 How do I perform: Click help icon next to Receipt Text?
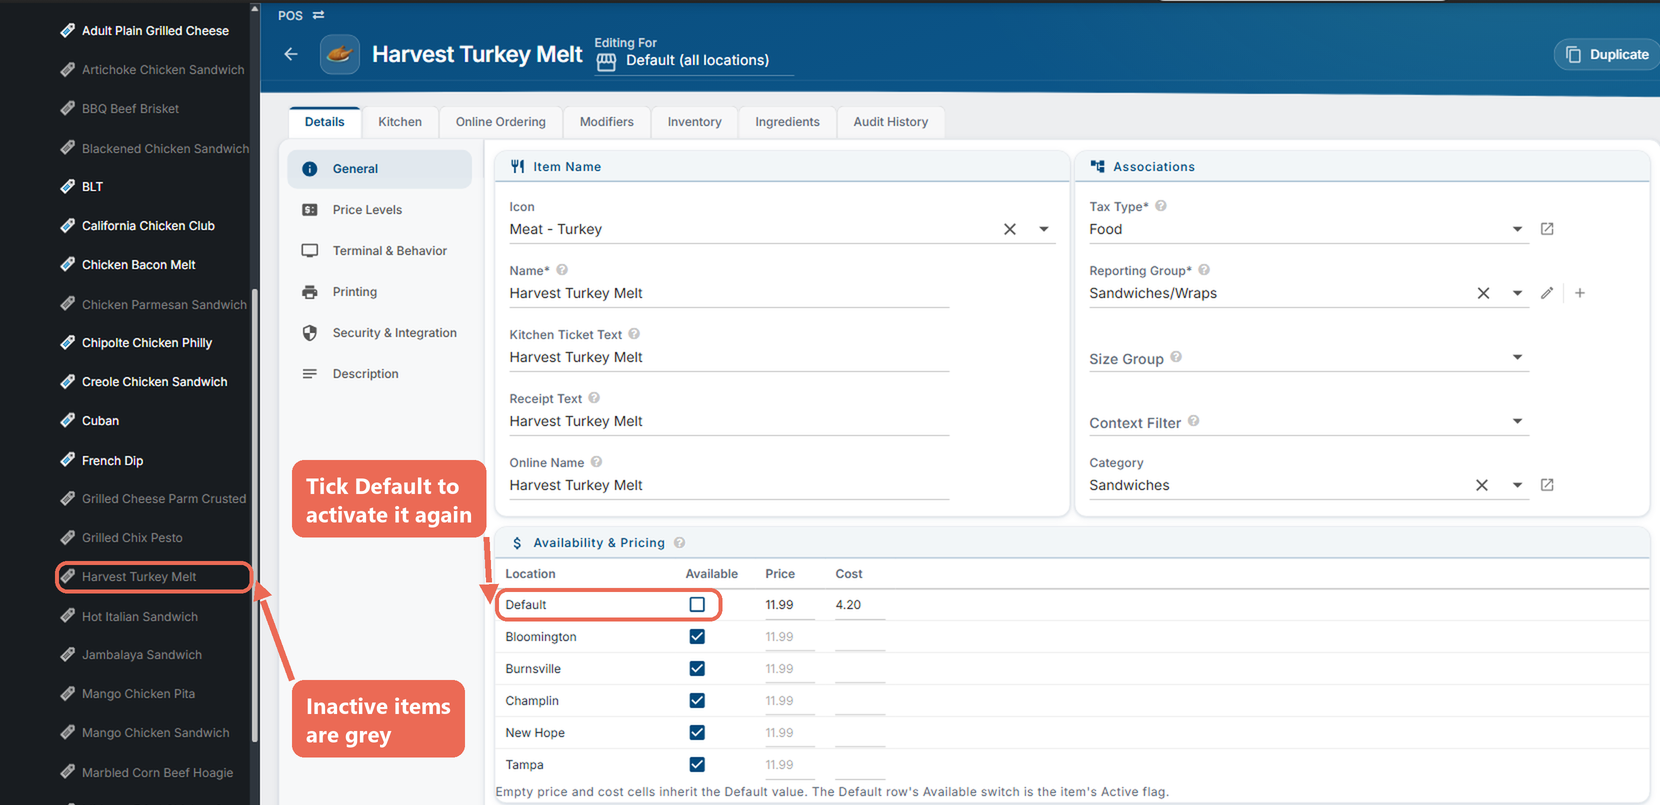coord(594,398)
